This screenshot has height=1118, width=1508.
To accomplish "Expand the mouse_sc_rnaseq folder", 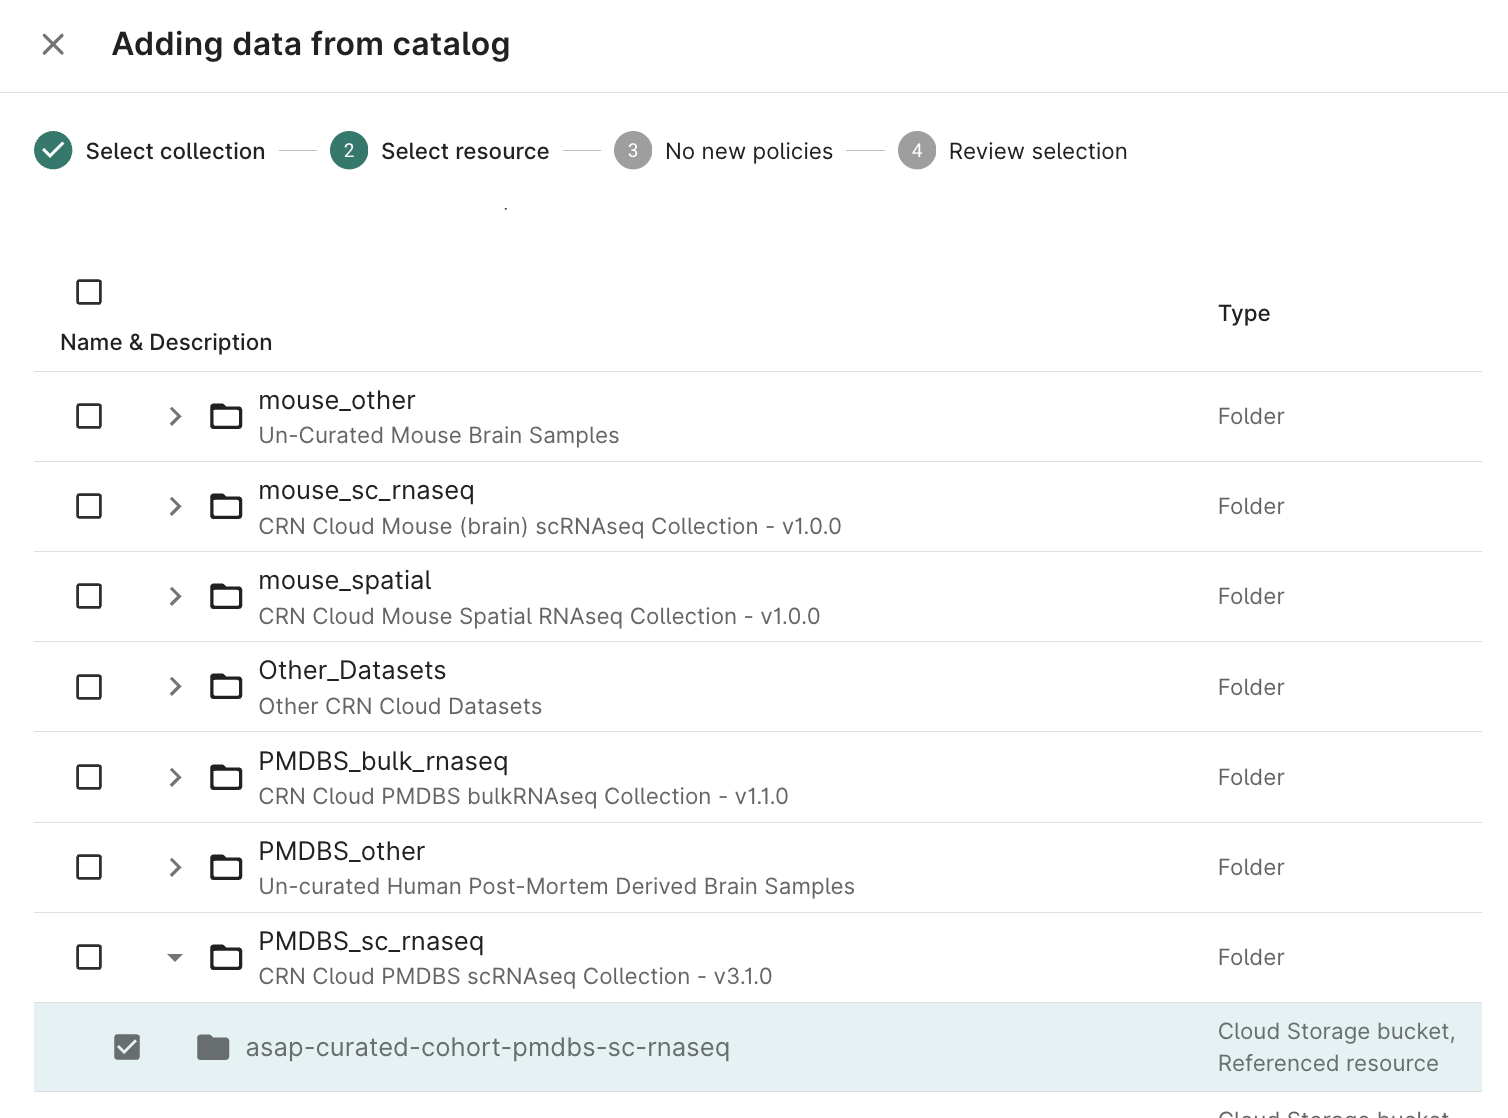I will [x=175, y=506].
